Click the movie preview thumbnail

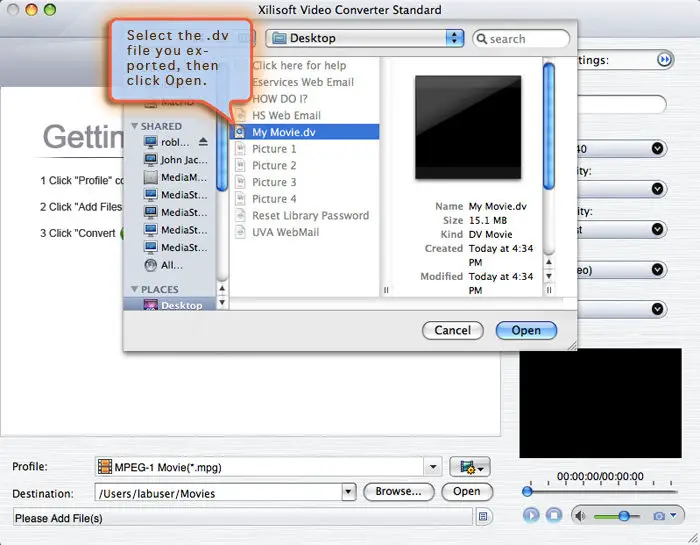pyautogui.click(x=468, y=128)
